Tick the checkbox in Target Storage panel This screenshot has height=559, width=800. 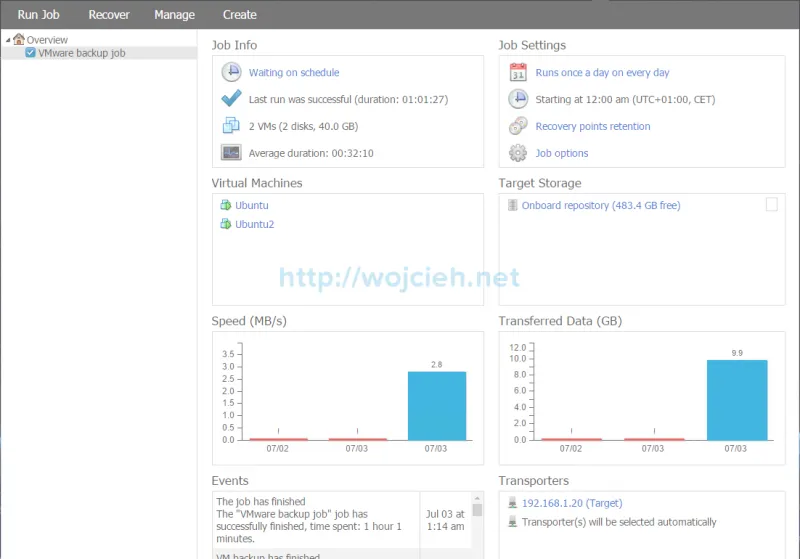pos(771,205)
